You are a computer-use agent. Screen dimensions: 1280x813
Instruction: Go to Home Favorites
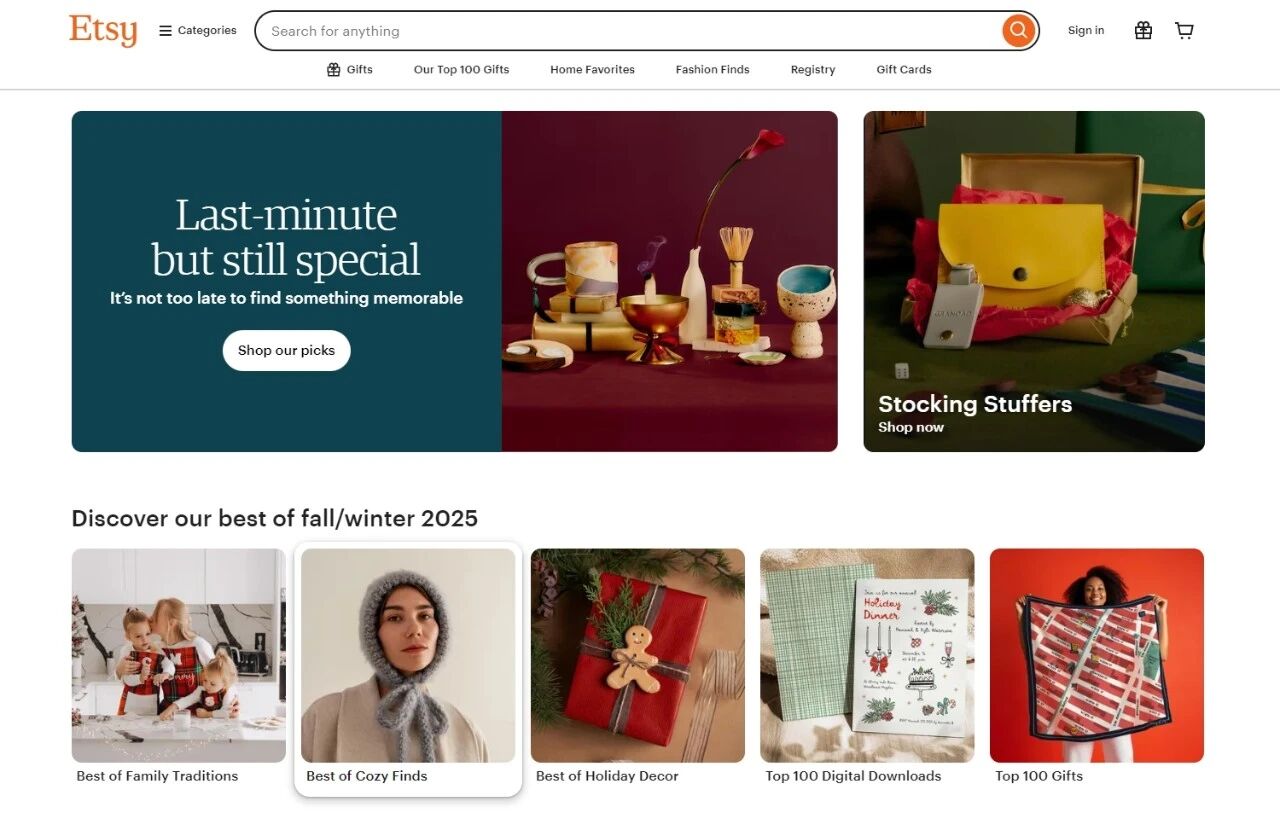click(x=592, y=70)
